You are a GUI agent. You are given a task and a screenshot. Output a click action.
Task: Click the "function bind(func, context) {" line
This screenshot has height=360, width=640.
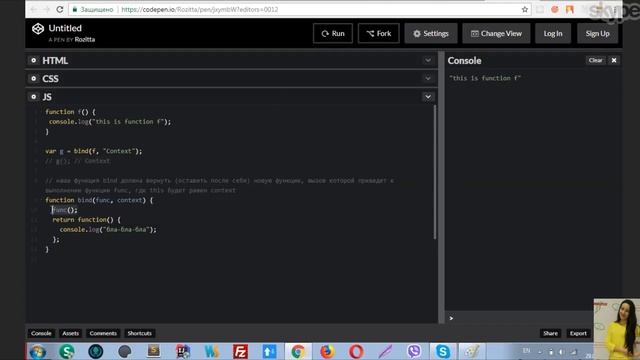pyautogui.click(x=99, y=200)
